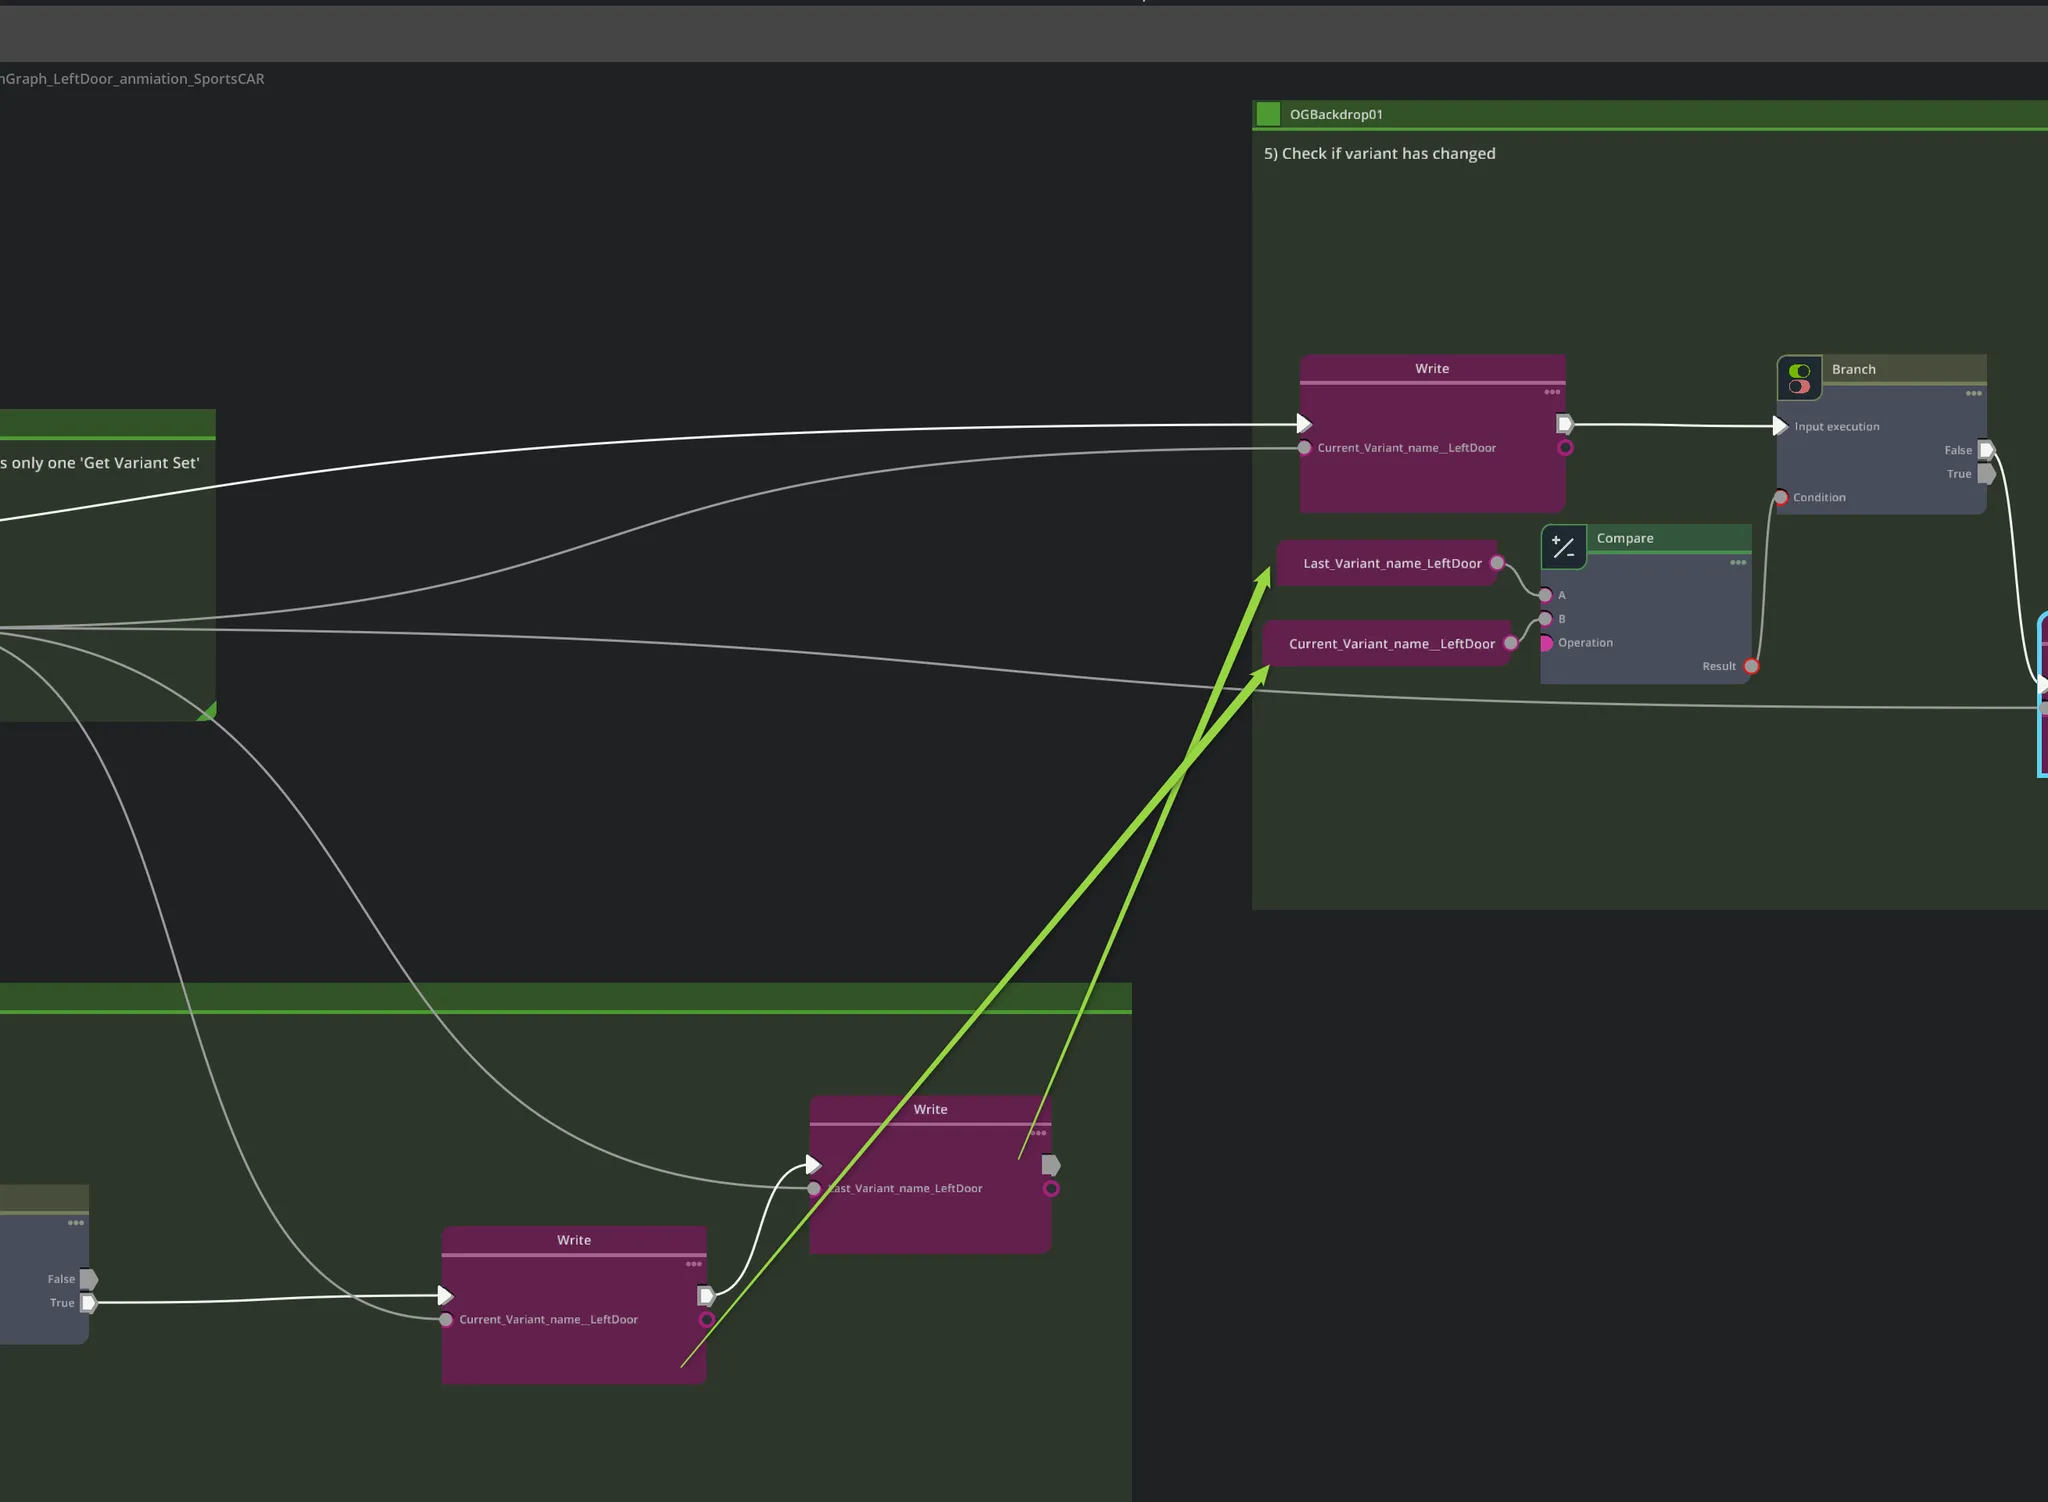The height and width of the screenshot is (1502, 2048).
Task: Click the OGBackdrop01 green color square
Action: click(x=1268, y=114)
